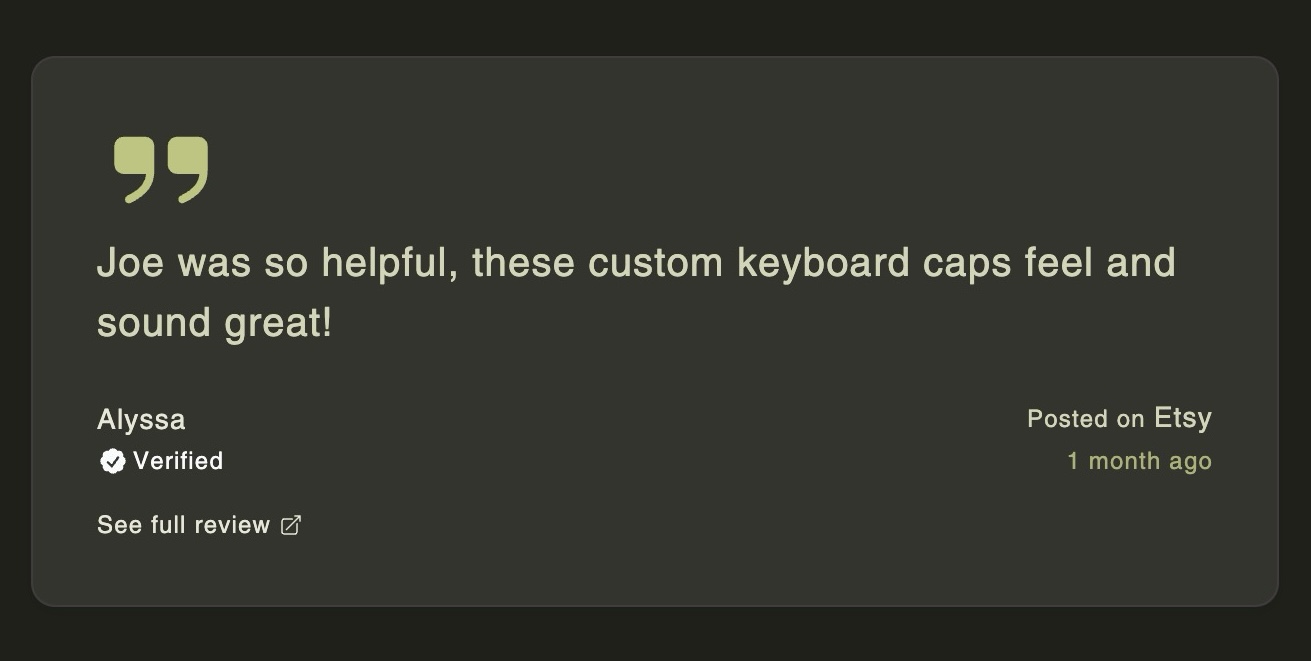Screen dimensions: 1311x661
Task: Open the See full review link
Action: [x=199, y=525]
